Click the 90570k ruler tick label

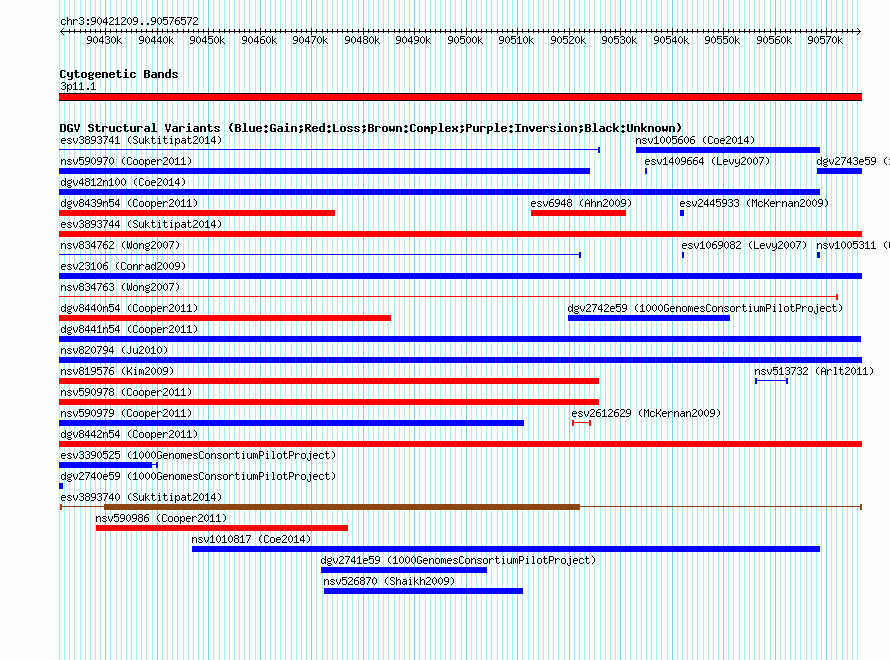click(x=825, y=40)
